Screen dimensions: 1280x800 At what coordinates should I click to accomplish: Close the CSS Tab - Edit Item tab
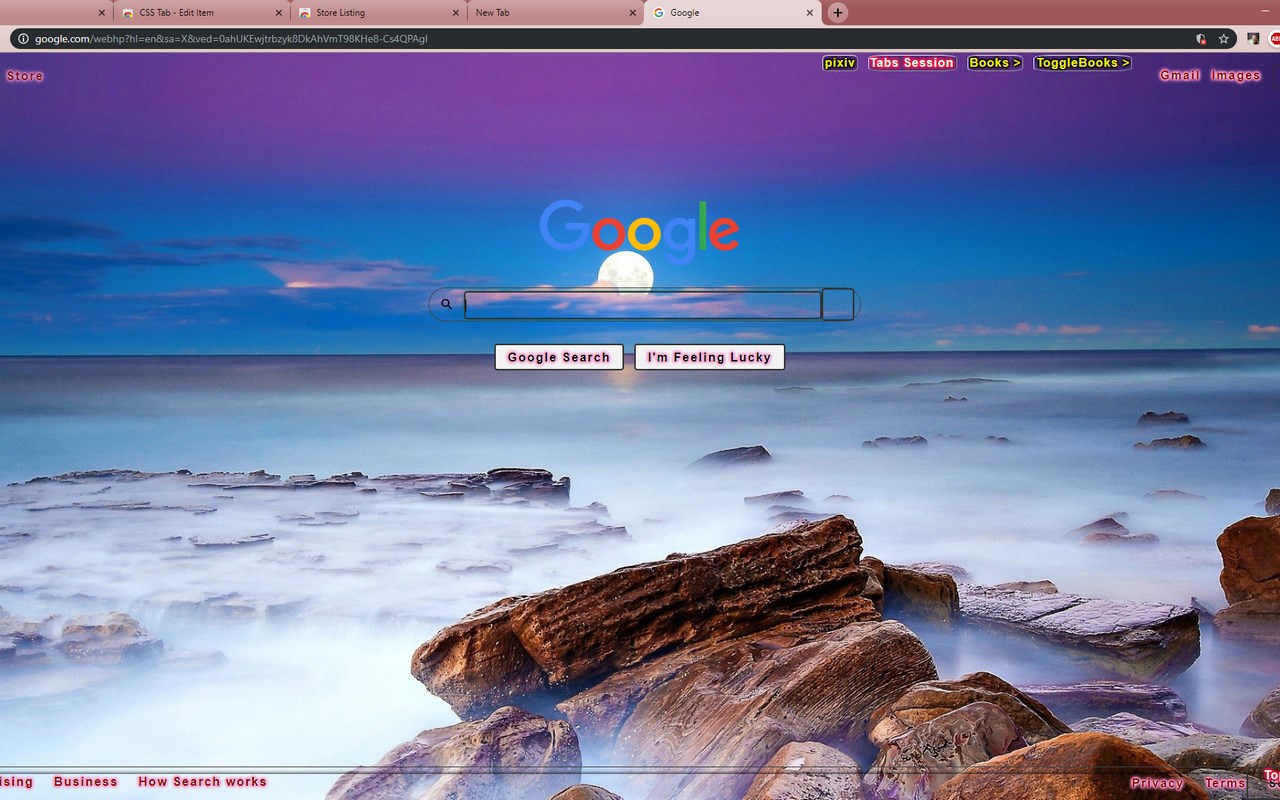click(x=279, y=13)
